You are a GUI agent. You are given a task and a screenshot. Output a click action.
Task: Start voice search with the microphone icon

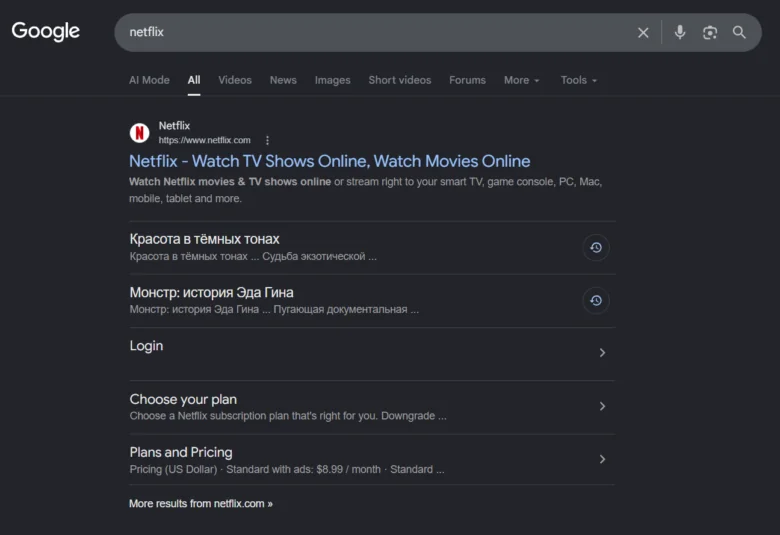tap(680, 32)
